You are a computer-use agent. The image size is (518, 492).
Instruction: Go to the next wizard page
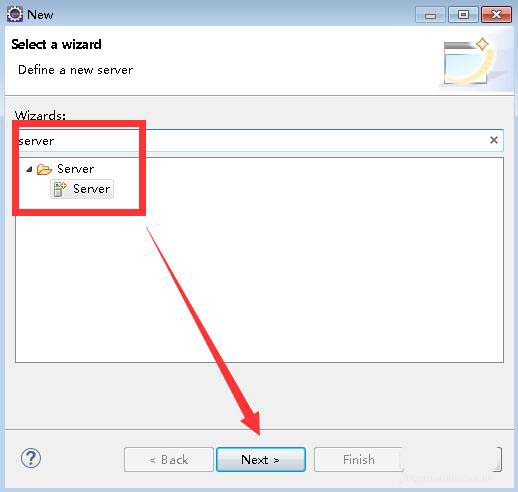pyautogui.click(x=261, y=460)
